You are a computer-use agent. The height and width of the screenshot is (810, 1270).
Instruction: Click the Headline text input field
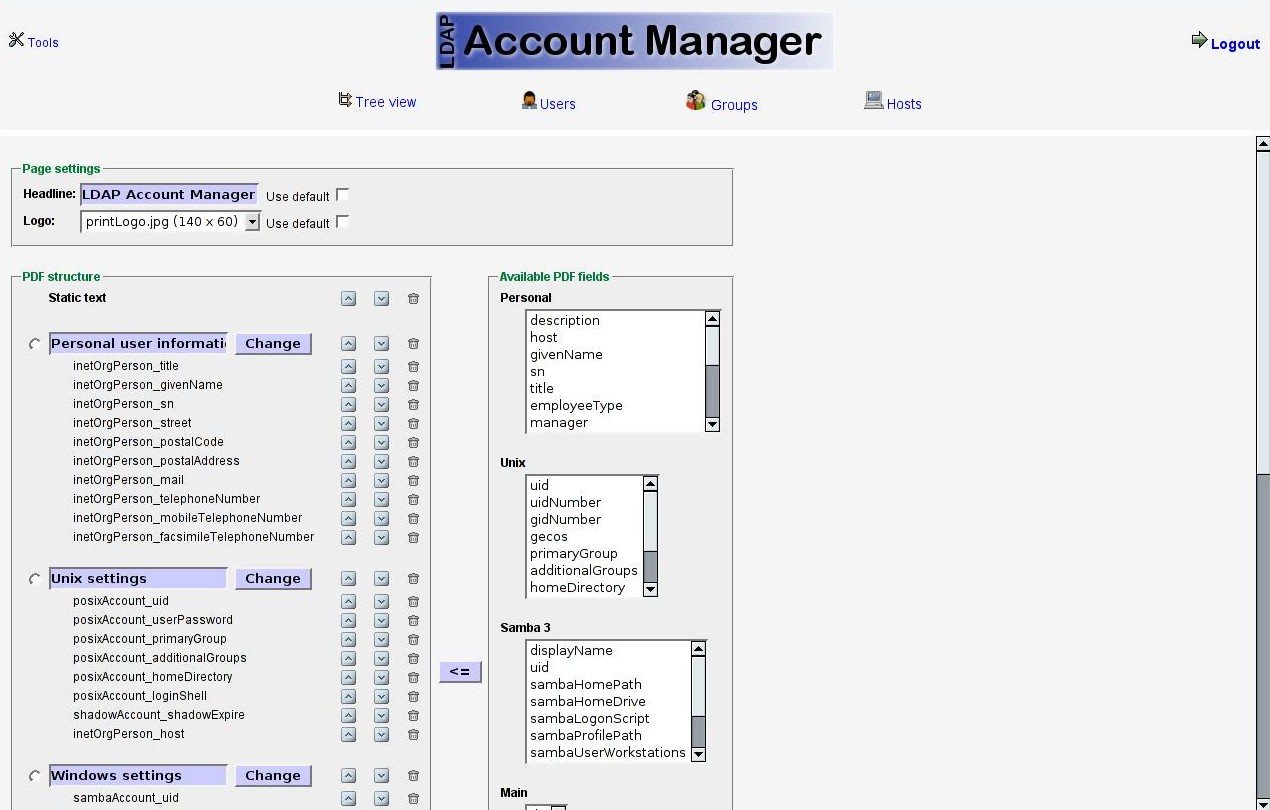168,195
